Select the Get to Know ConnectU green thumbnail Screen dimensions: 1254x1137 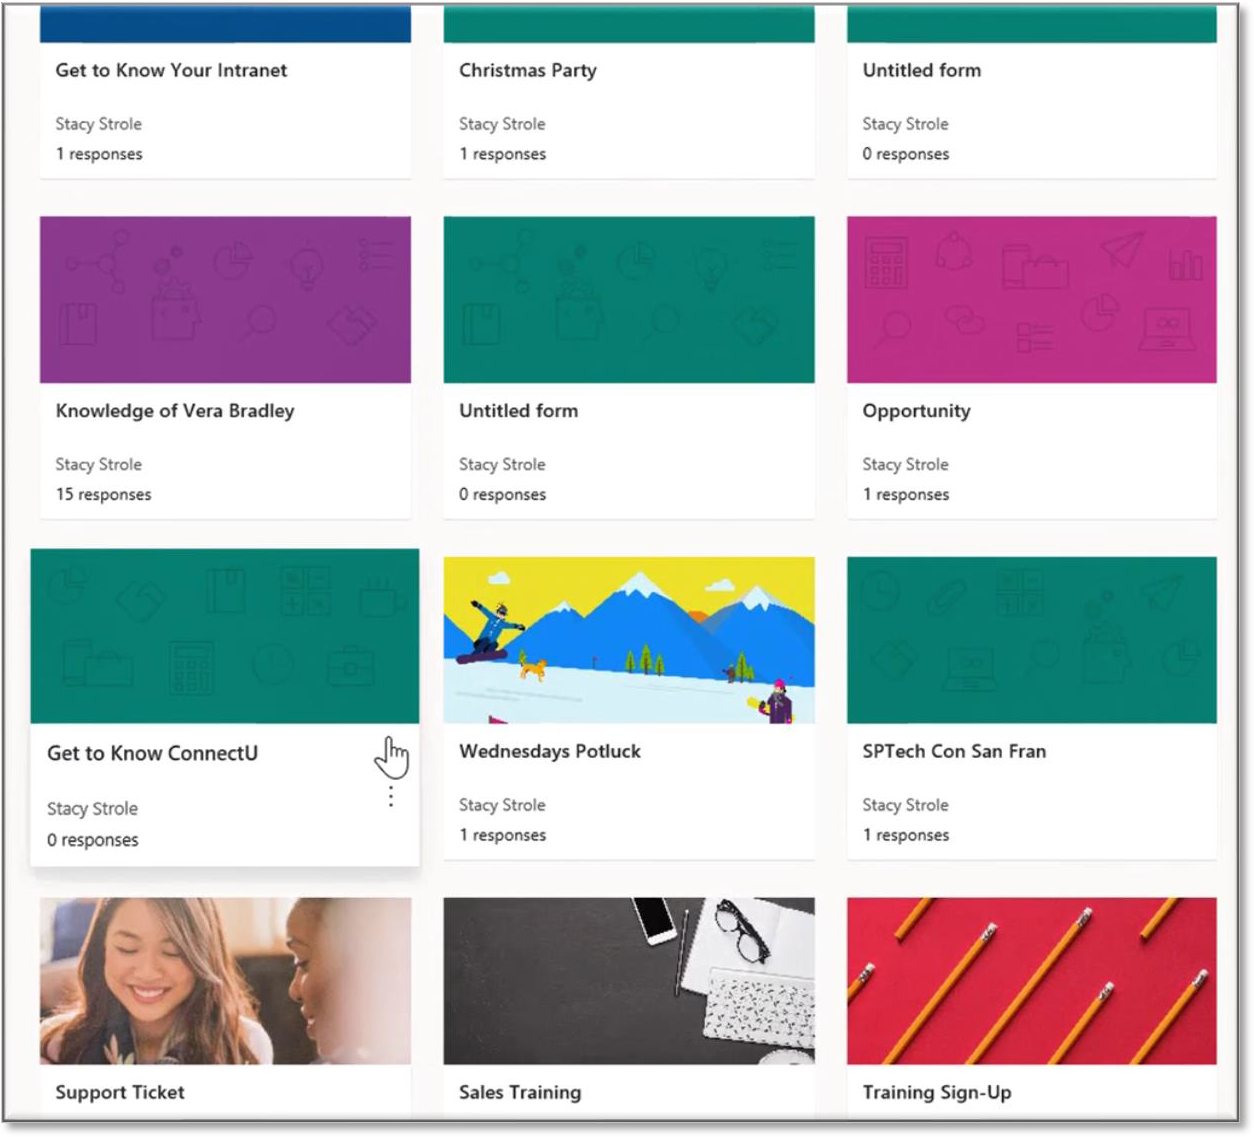(x=225, y=636)
